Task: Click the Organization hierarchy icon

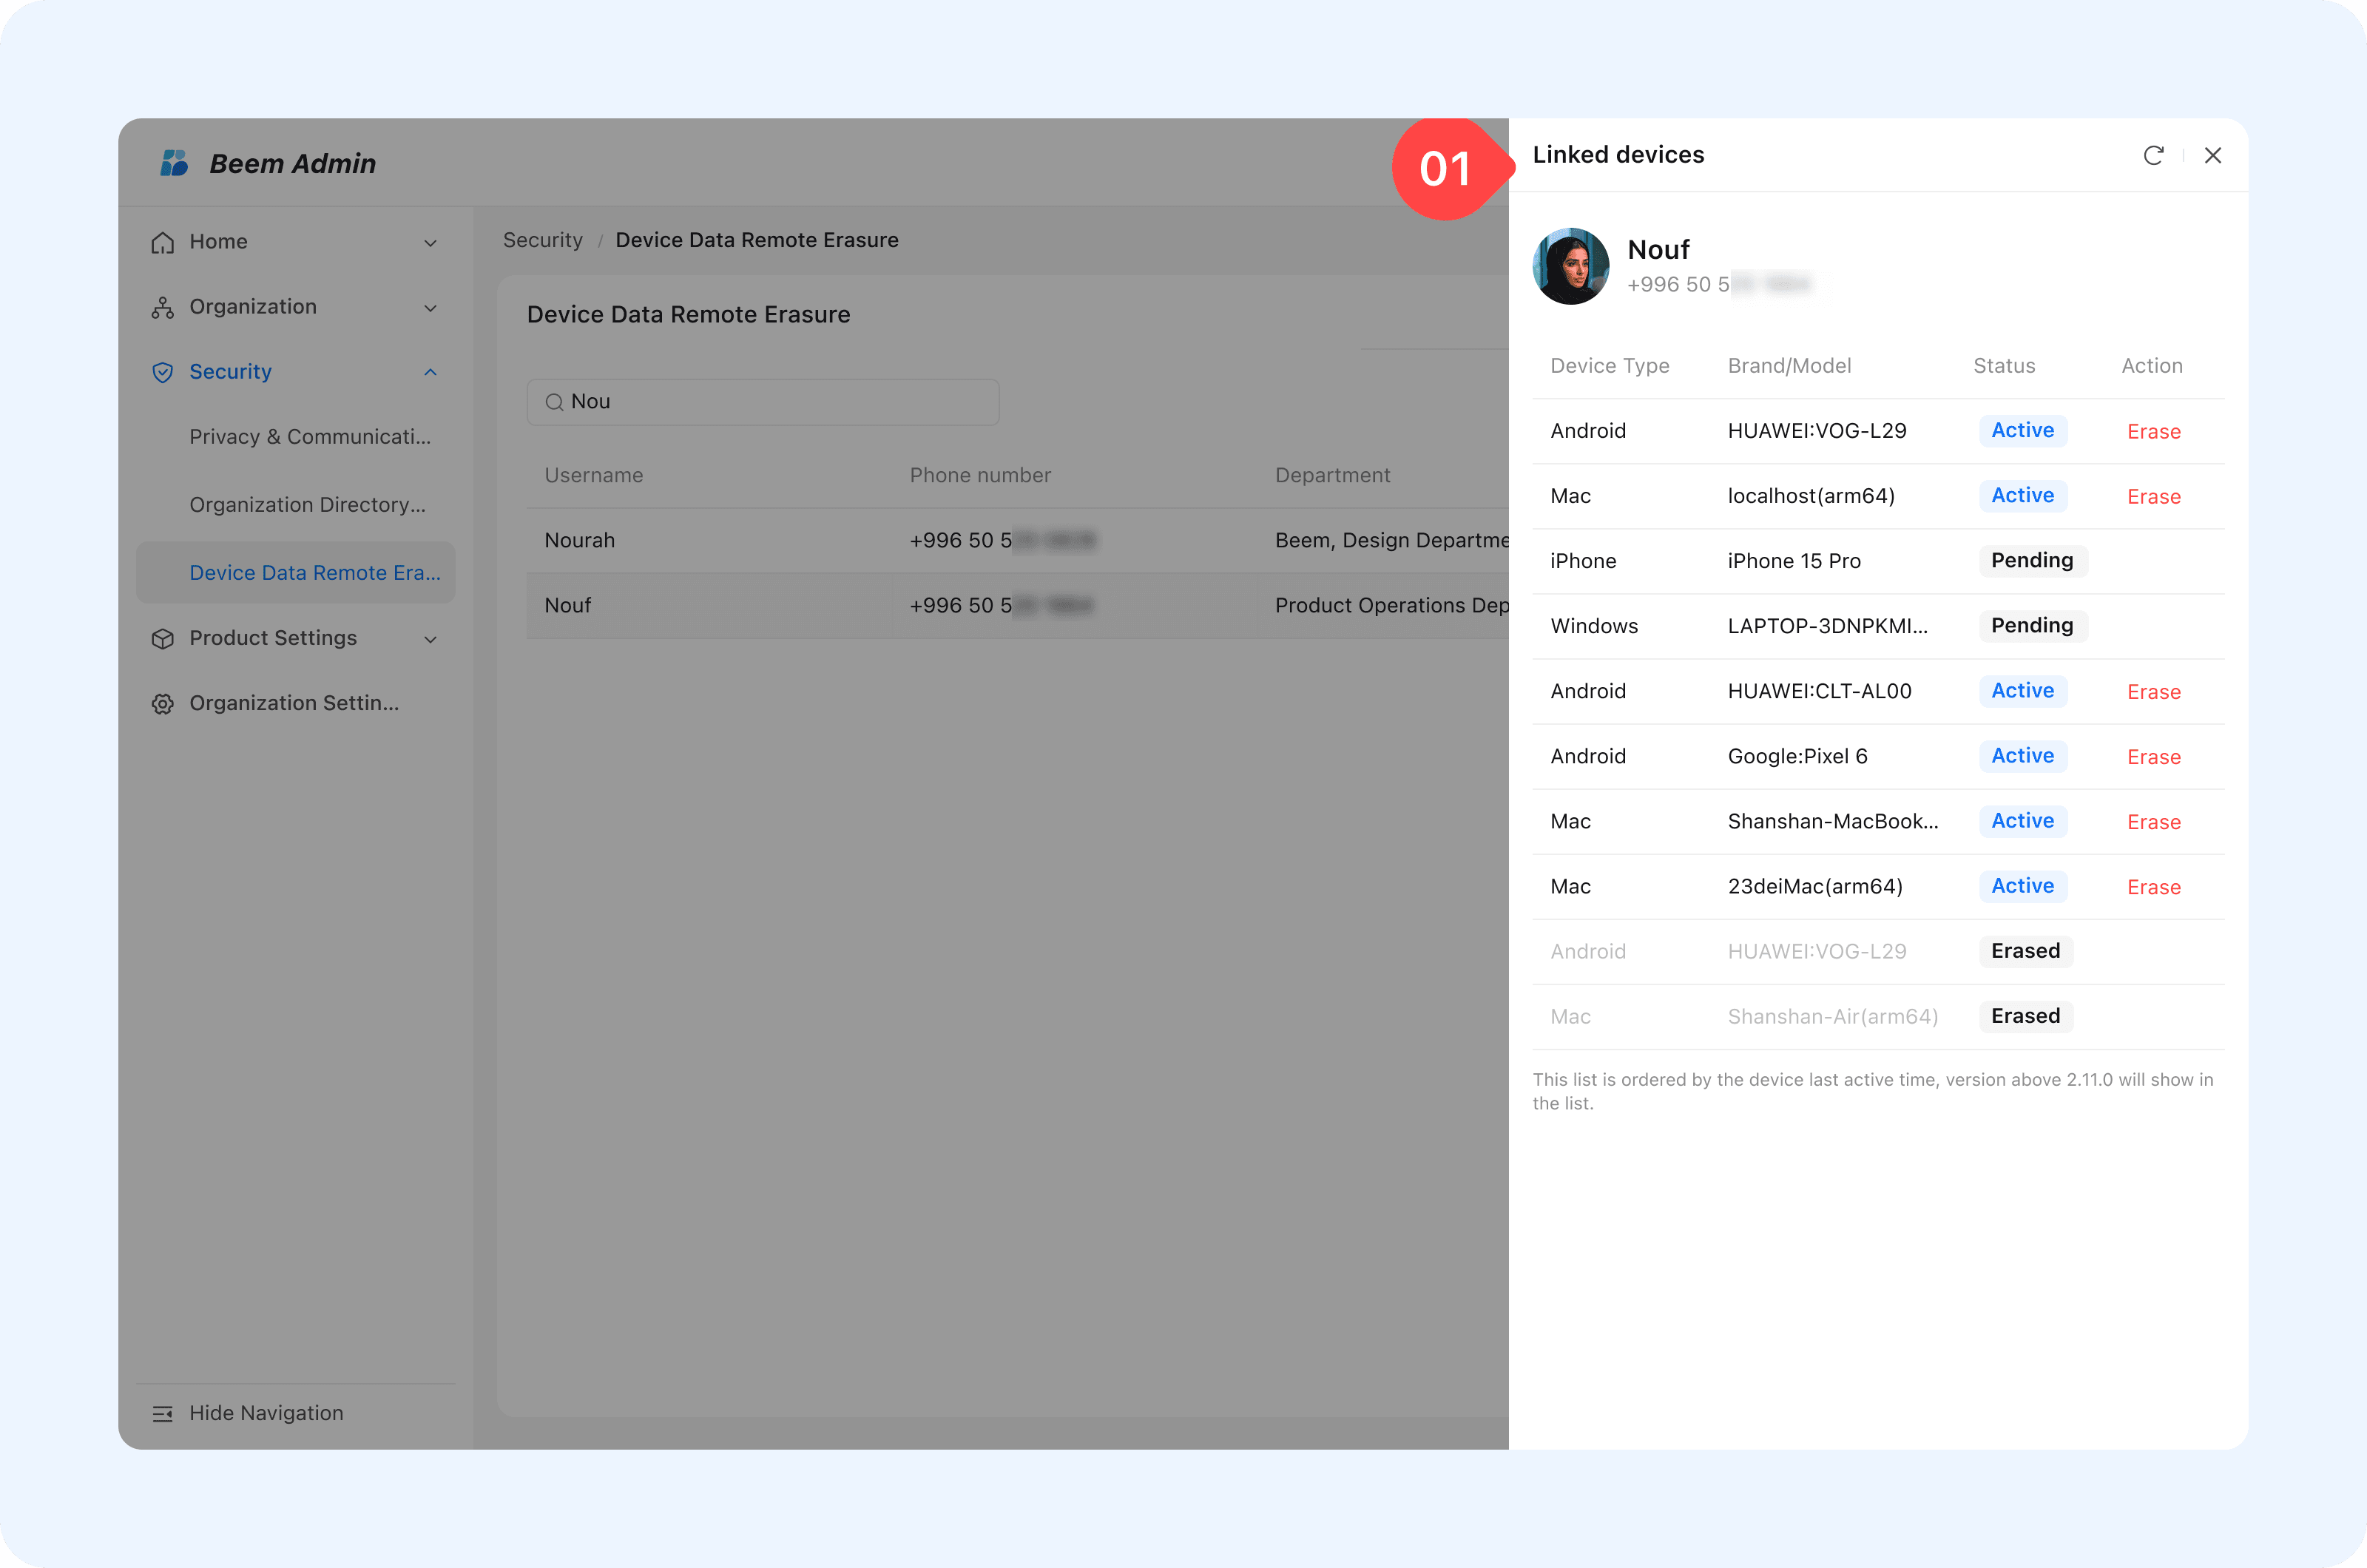Action: click(x=162, y=307)
